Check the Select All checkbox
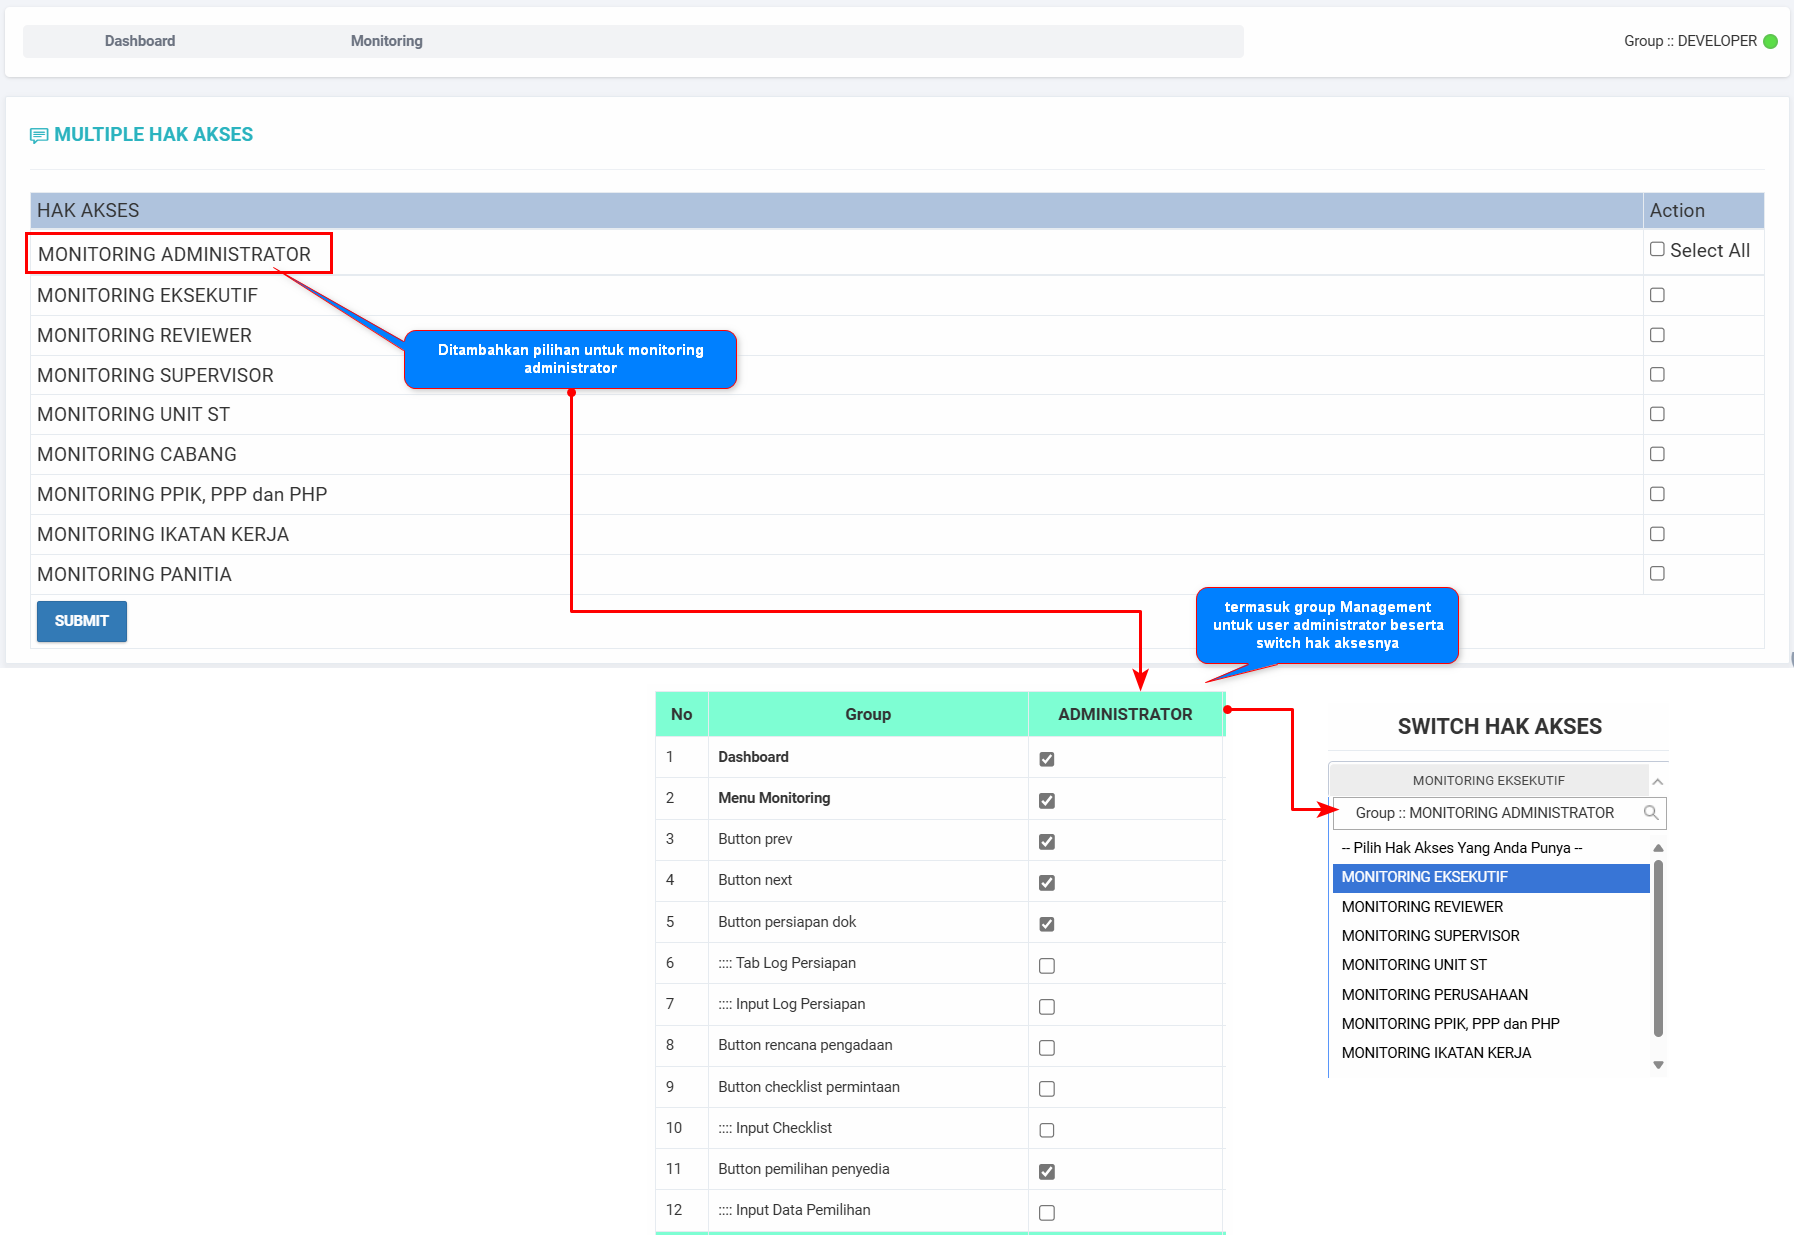The height and width of the screenshot is (1235, 1794). point(1657,250)
